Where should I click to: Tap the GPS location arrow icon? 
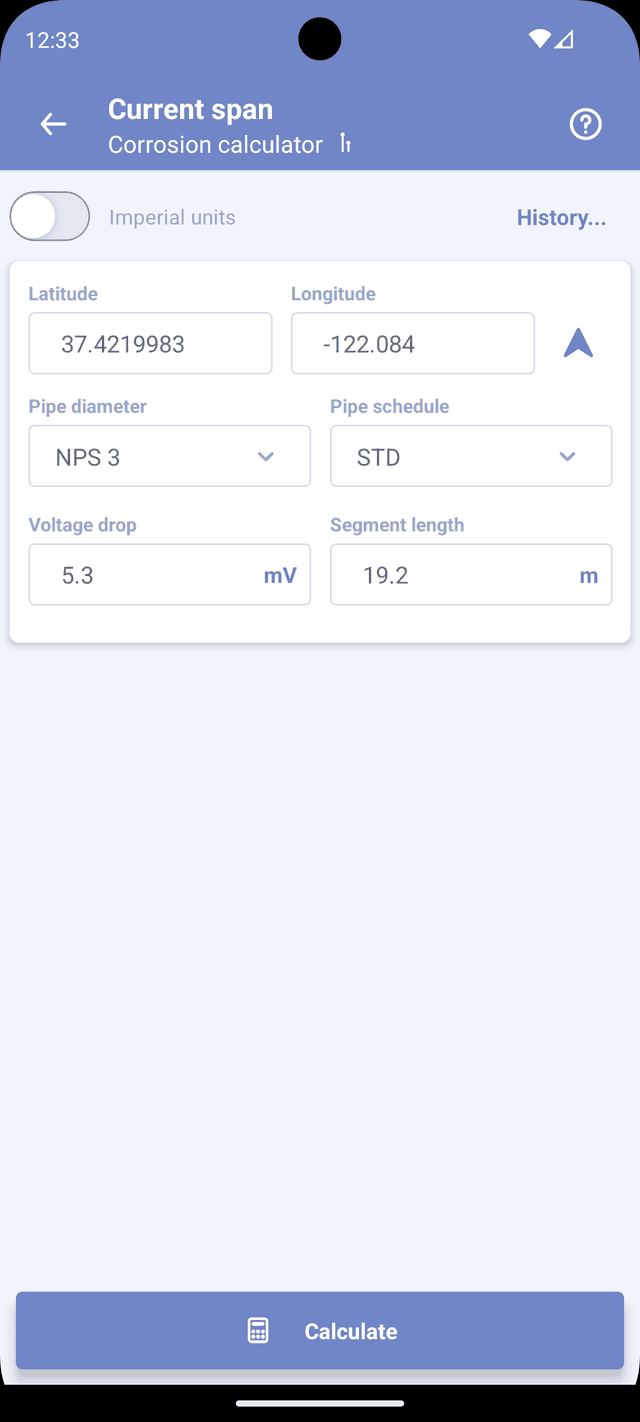(x=578, y=343)
